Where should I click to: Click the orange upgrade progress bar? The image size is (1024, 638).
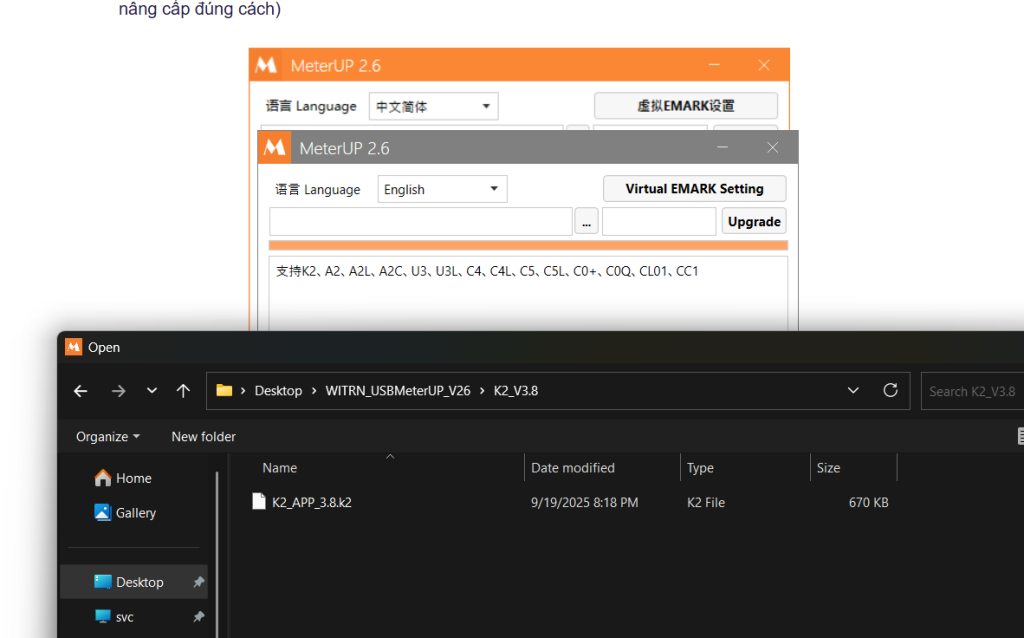[x=528, y=245]
